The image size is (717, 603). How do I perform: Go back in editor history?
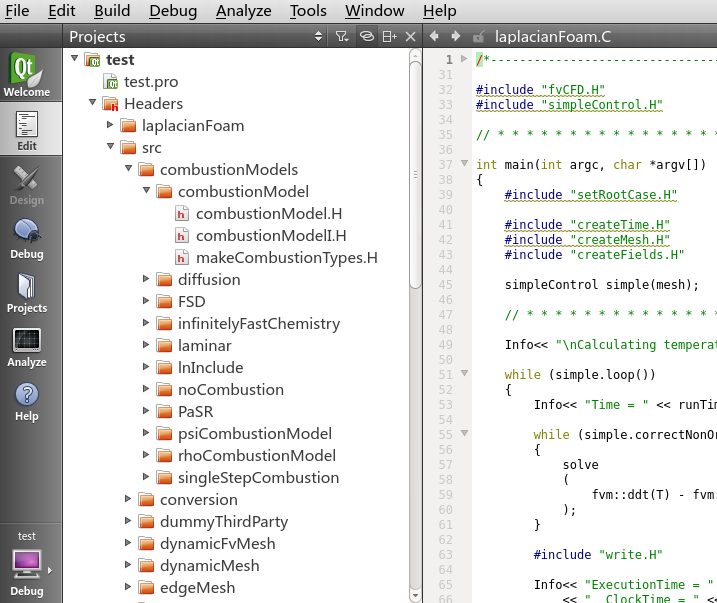click(x=434, y=36)
